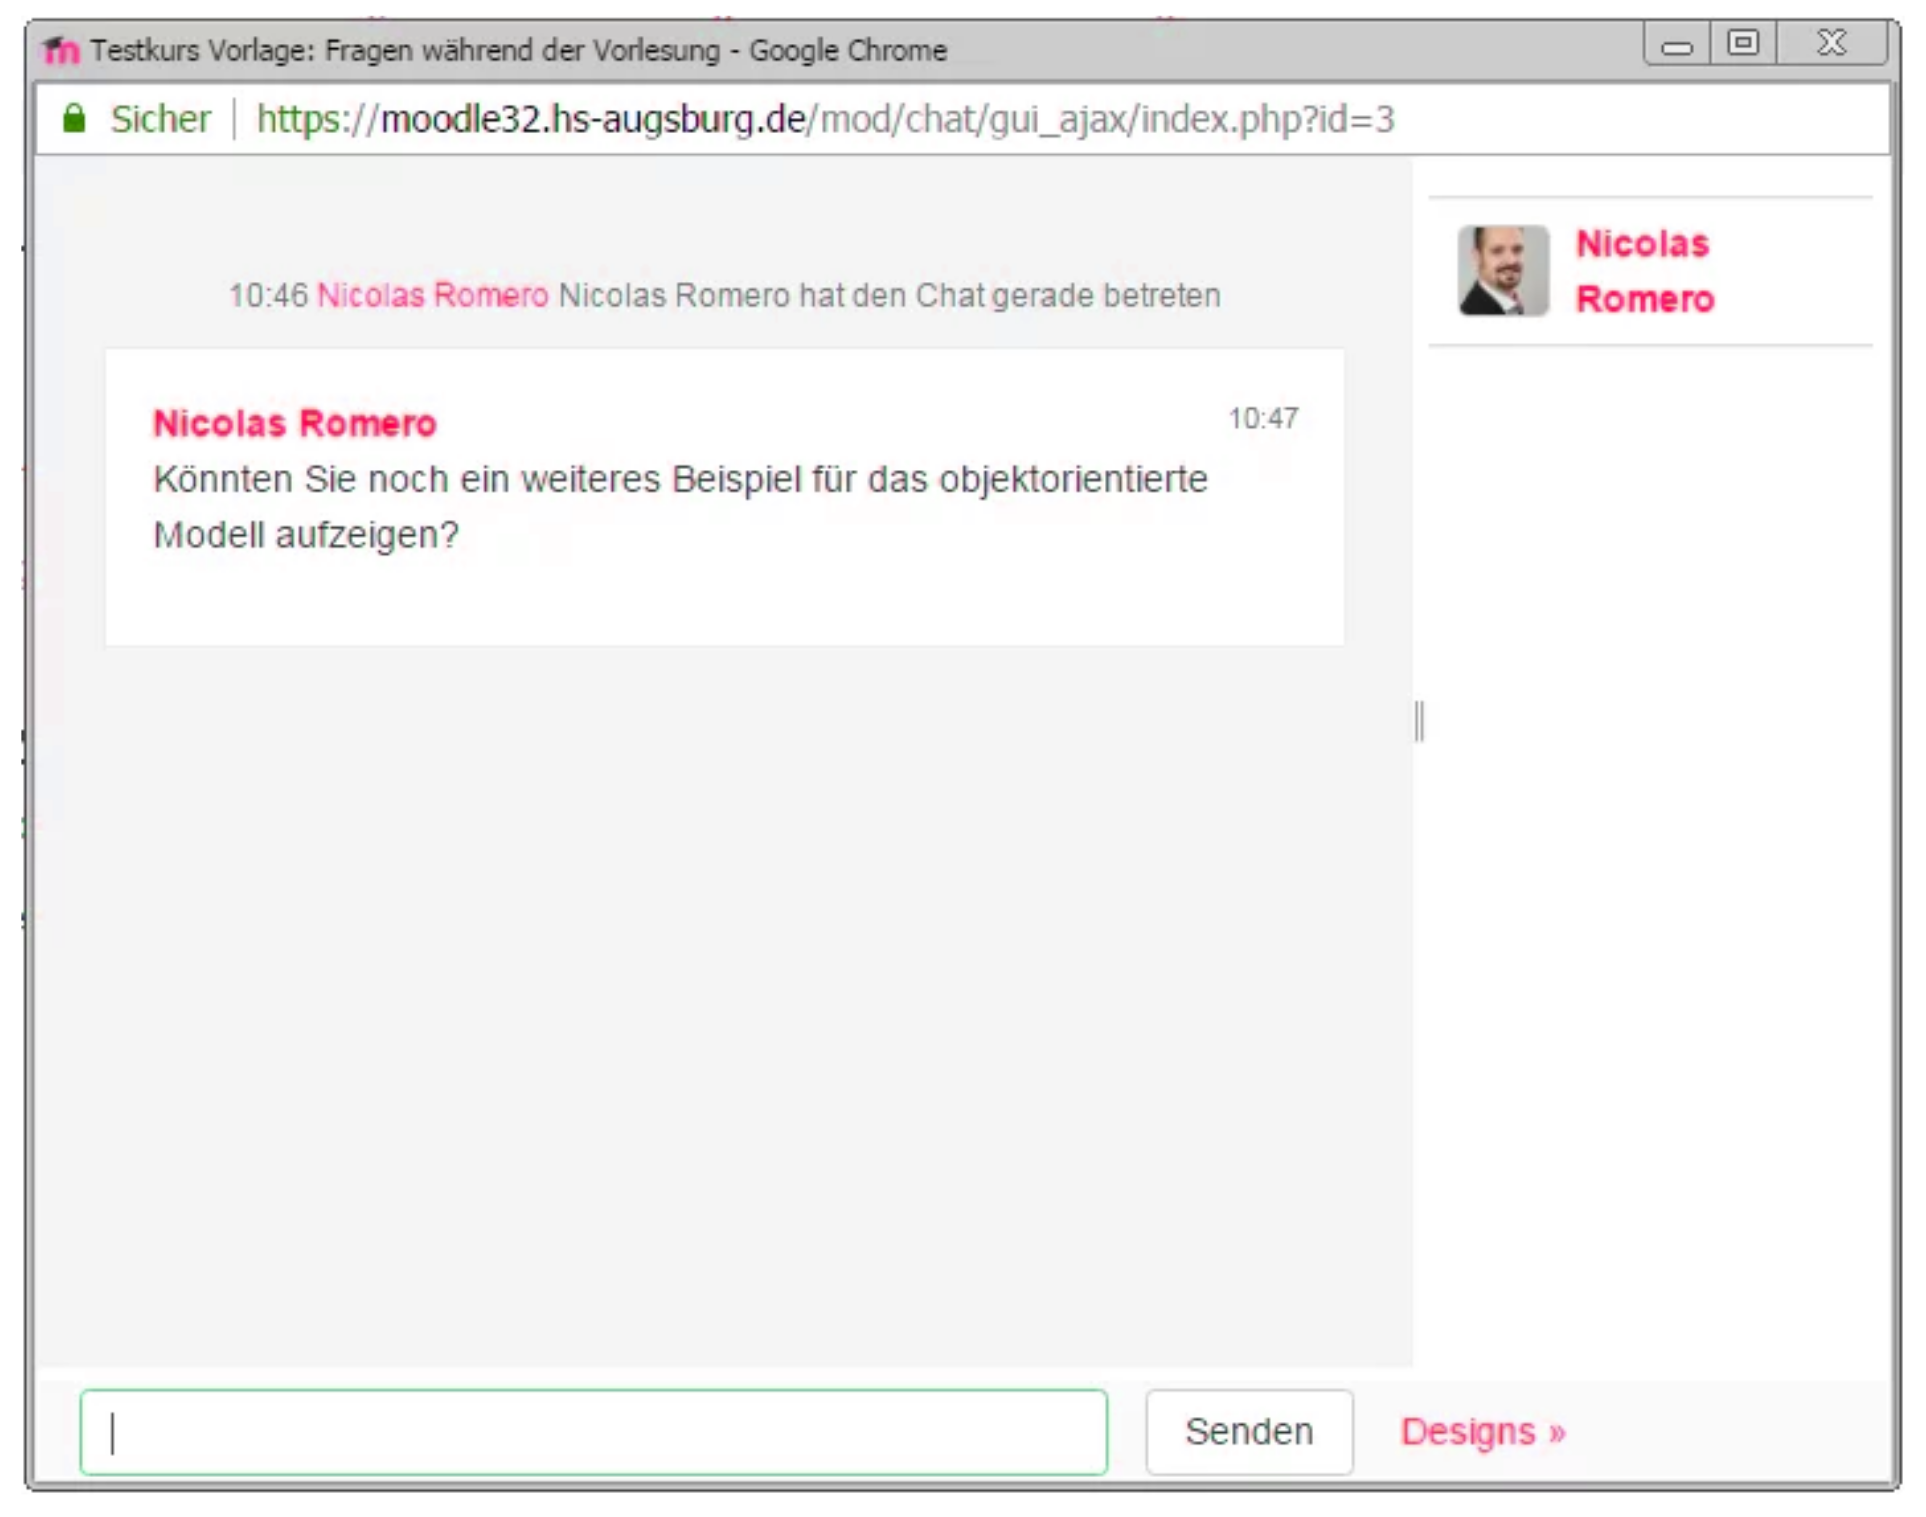Click Nicolas Romero's avatar in the sidebar
1926x1517 pixels.
(1503, 270)
